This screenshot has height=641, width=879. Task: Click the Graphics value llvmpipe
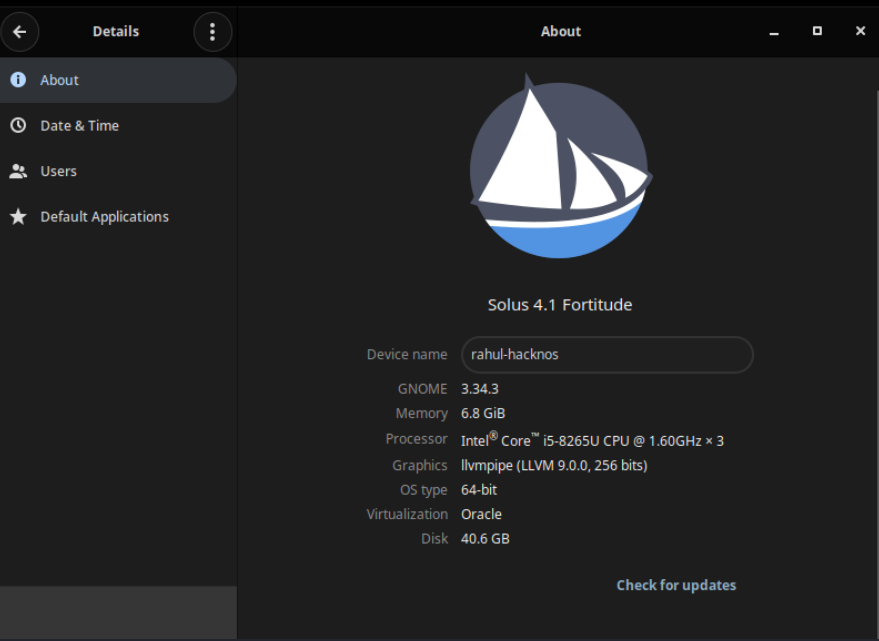pos(554,465)
